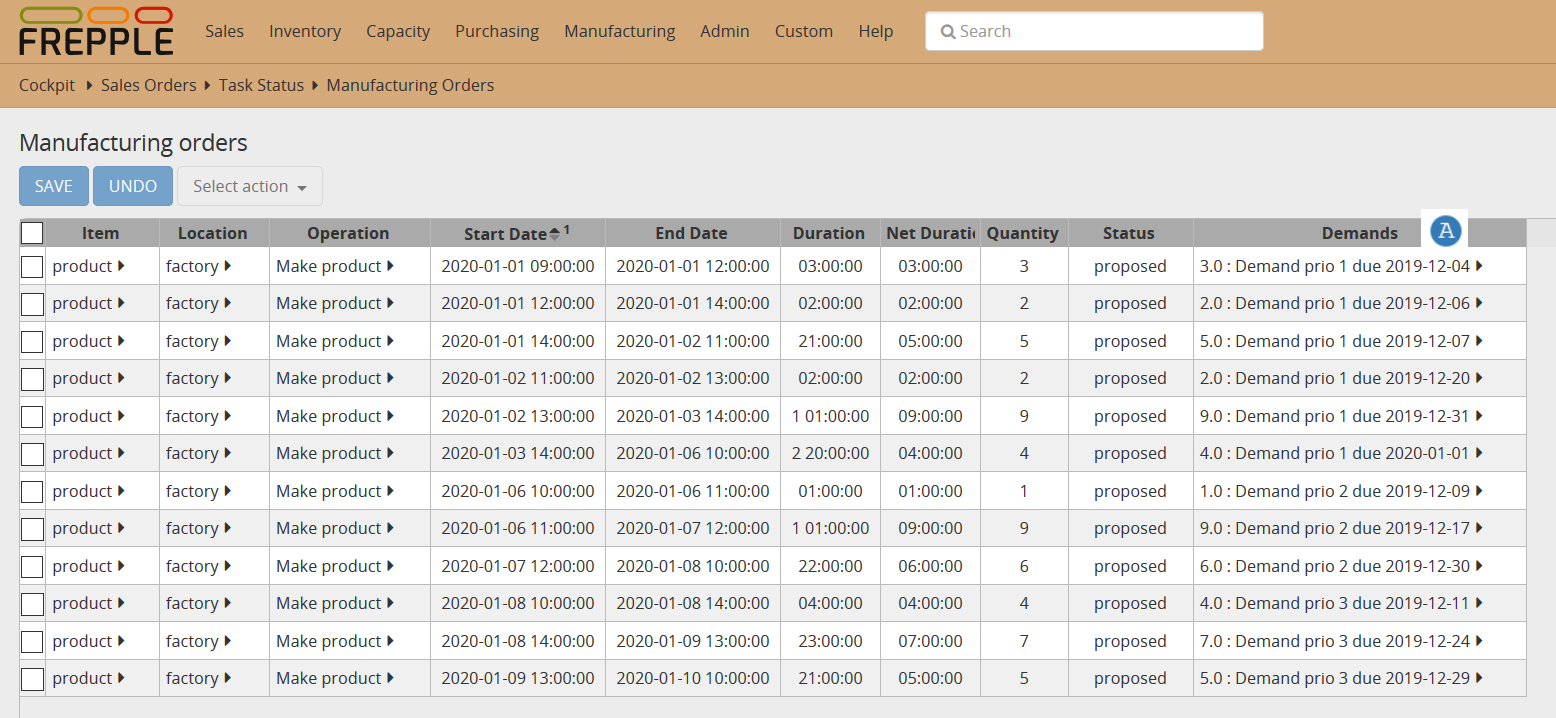Open the Admin menu
The height and width of the screenshot is (718, 1556).
[724, 31]
